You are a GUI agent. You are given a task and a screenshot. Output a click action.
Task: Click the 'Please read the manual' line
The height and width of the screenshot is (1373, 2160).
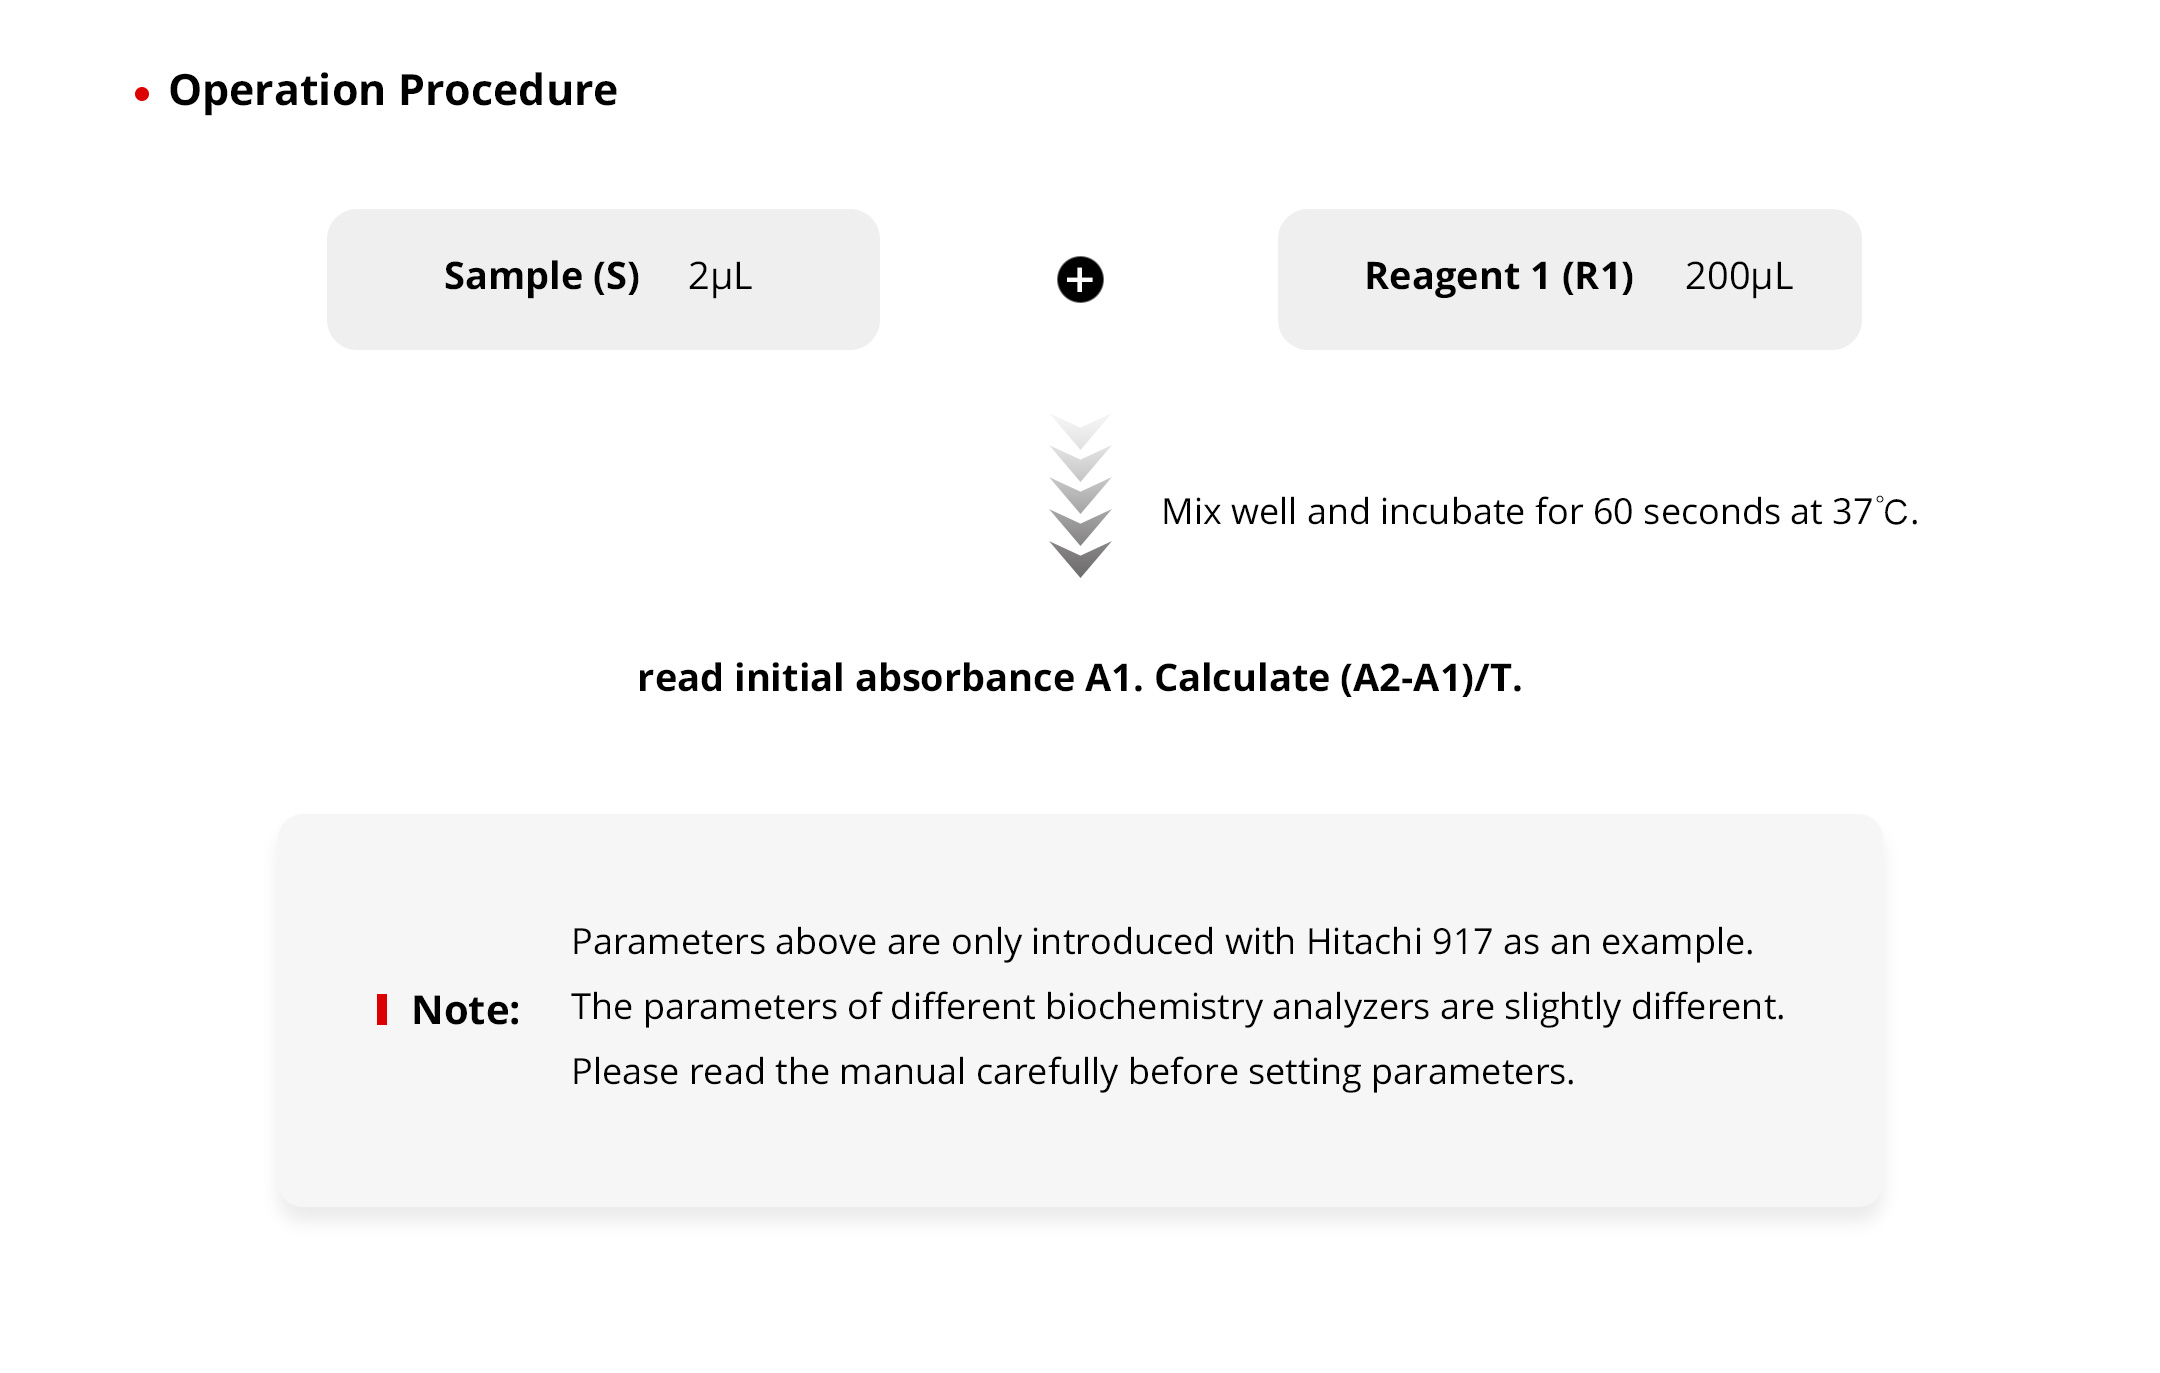(x=1072, y=1072)
